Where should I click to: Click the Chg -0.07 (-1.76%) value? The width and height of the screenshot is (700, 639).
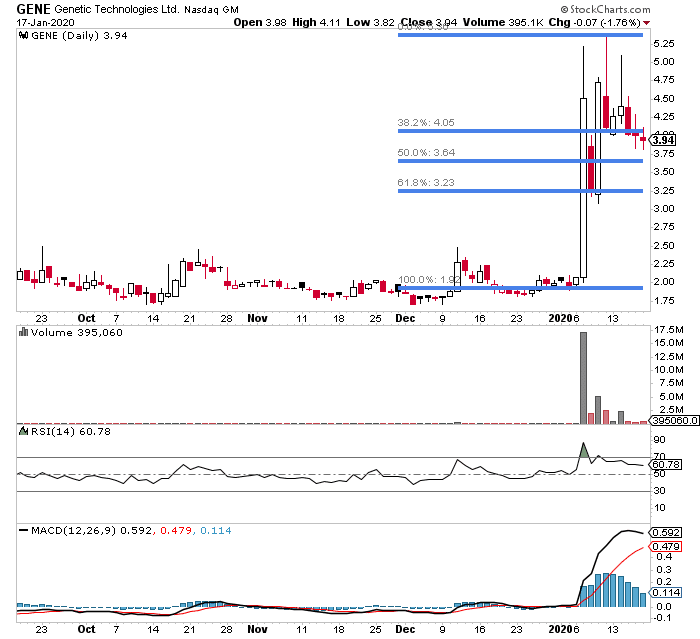(595, 22)
